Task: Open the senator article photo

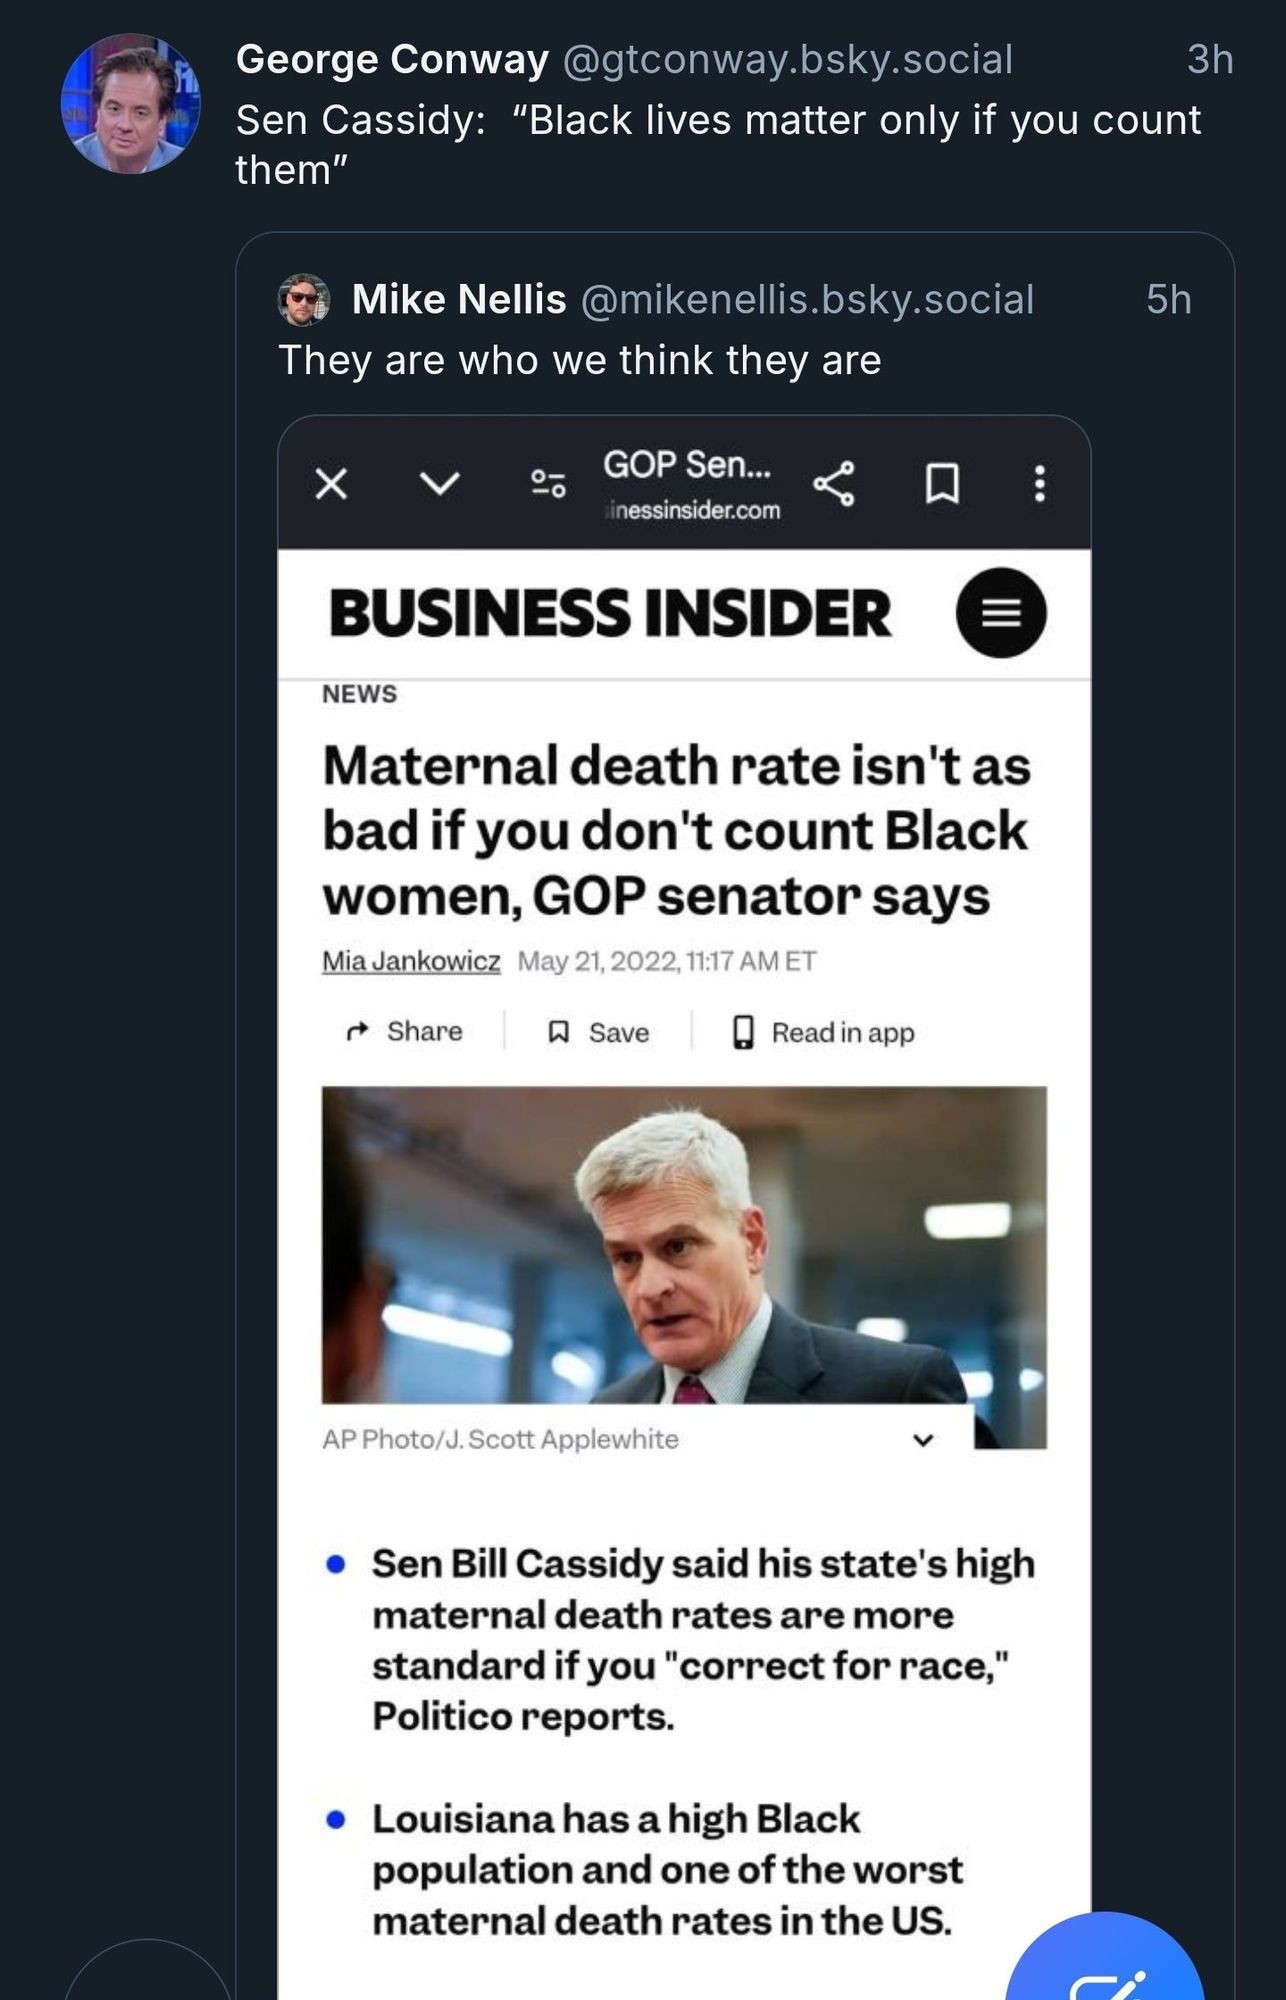Action: coord(684,1245)
